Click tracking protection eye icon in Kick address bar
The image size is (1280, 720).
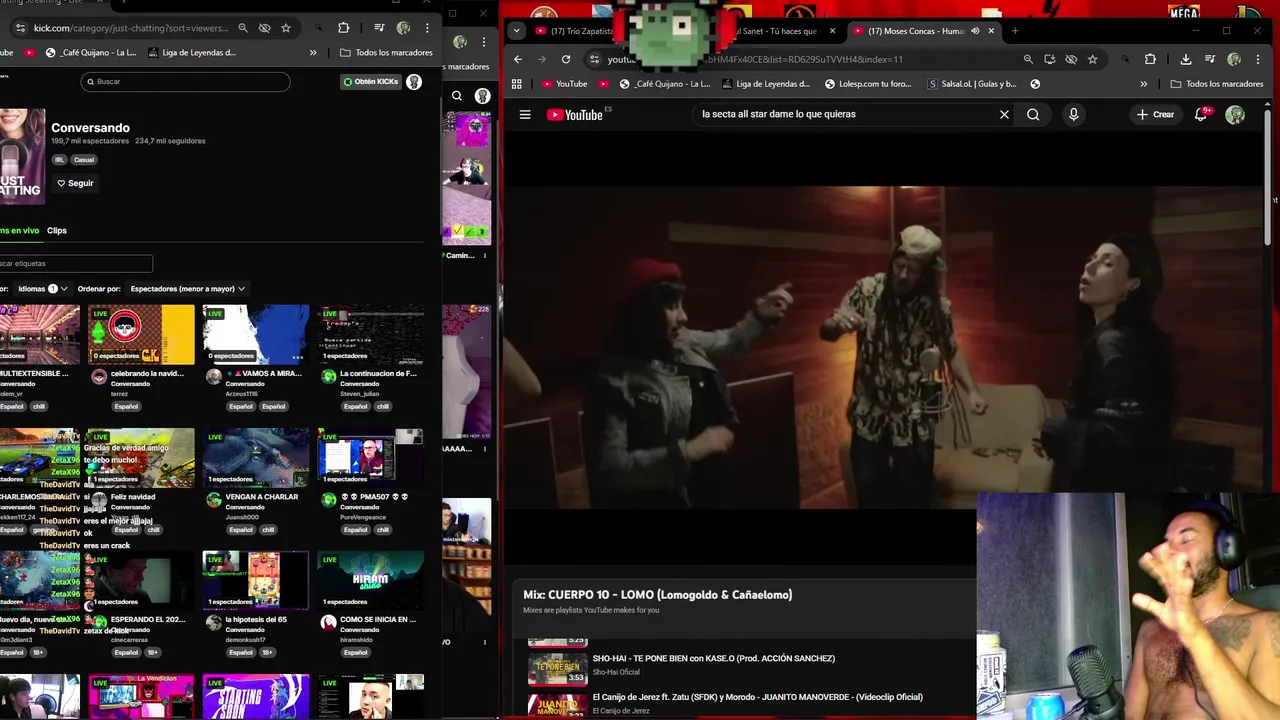[x=264, y=28]
